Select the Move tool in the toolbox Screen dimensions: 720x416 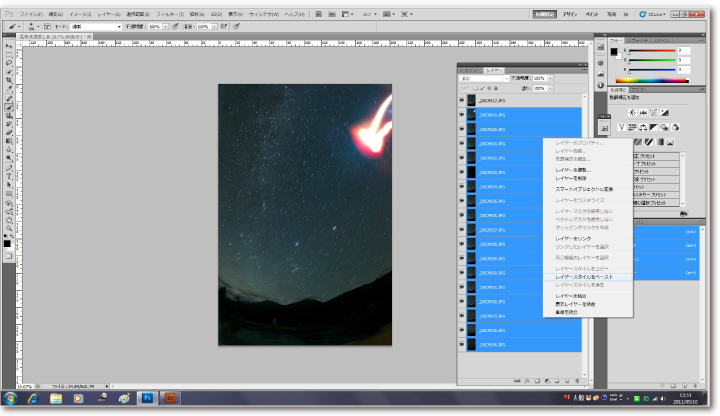point(9,46)
